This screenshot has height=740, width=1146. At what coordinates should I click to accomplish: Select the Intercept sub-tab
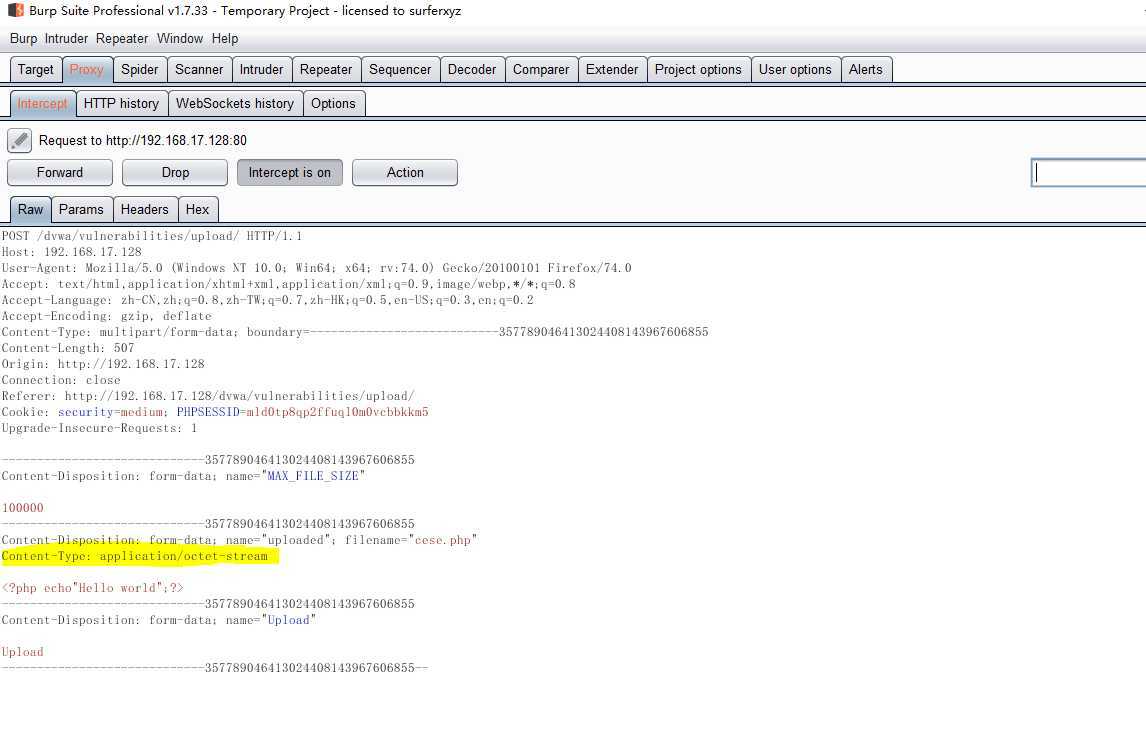pyautogui.click(x=42, y=104)
